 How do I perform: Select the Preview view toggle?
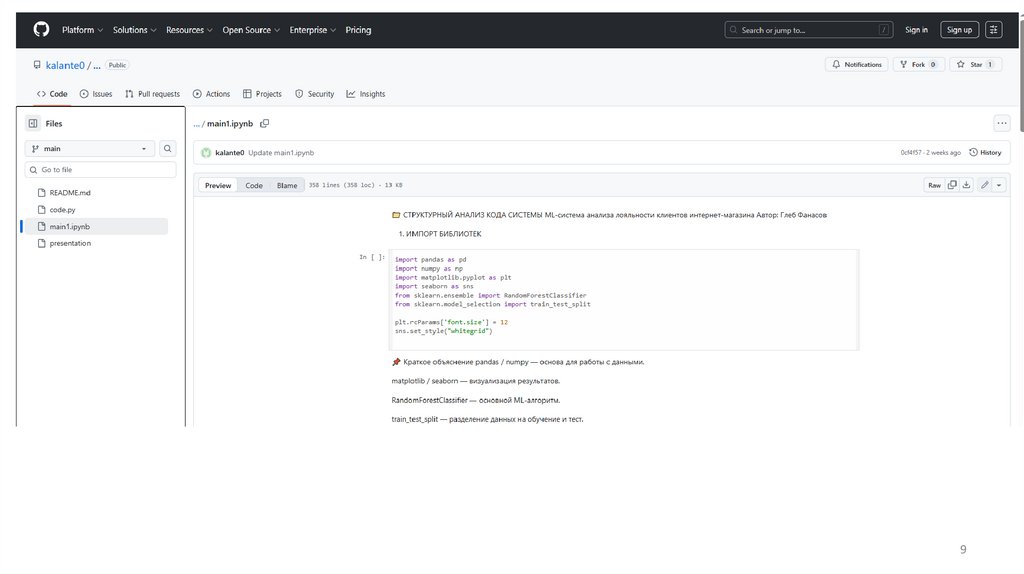point(218,185)
